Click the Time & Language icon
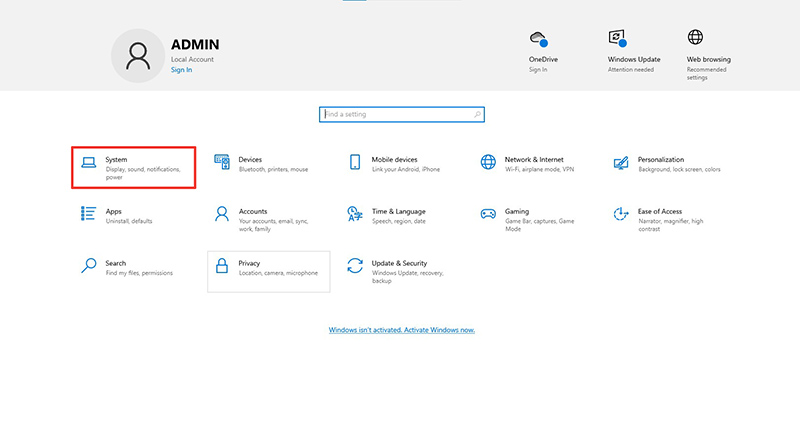Image resolution: width=800 pixels, height=429 pixels. [x=355, y=214]
